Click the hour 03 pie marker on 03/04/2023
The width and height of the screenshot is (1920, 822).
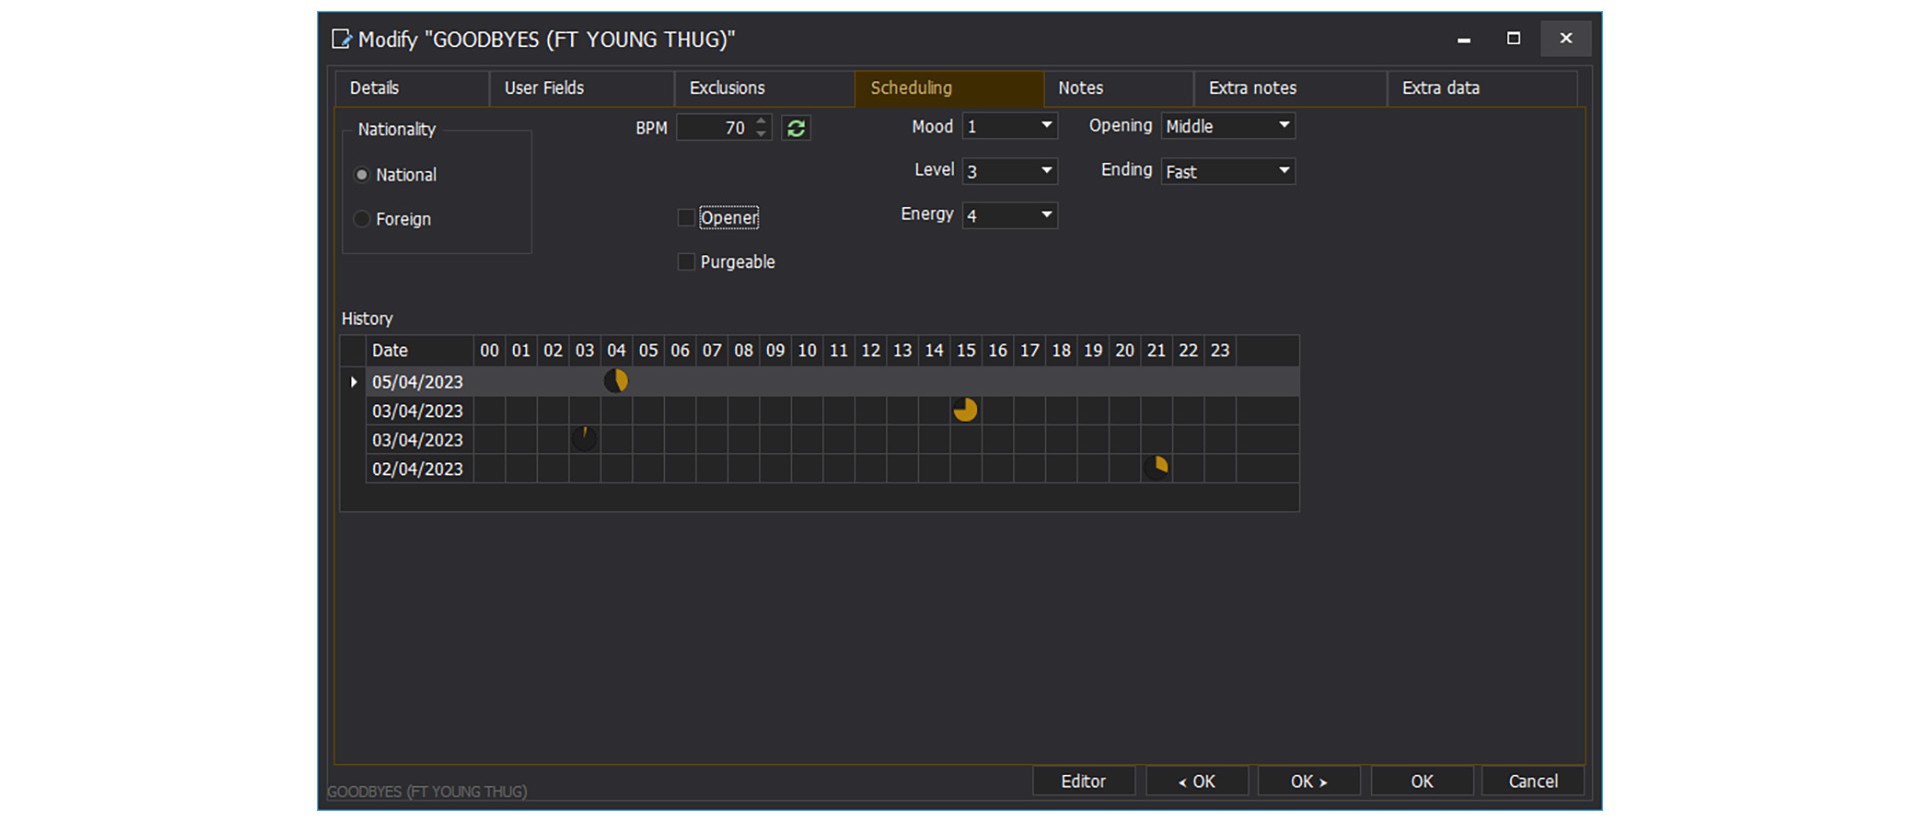(x=584, y=438)
